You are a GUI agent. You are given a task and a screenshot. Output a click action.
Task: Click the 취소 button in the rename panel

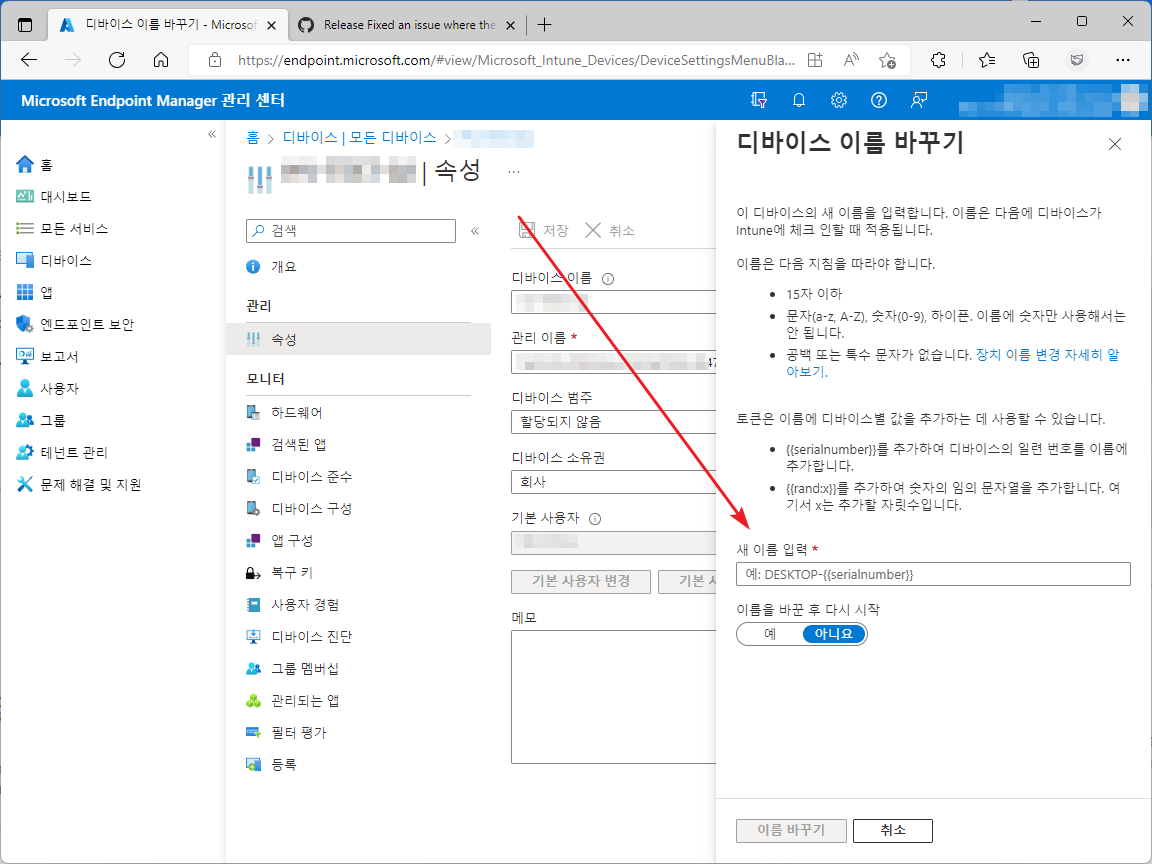tap(893, 830)
